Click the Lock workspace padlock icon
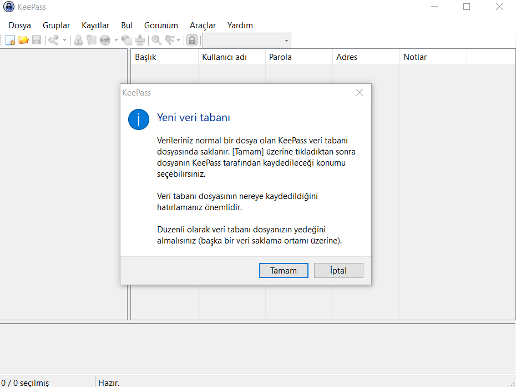 tap(192, 40)
